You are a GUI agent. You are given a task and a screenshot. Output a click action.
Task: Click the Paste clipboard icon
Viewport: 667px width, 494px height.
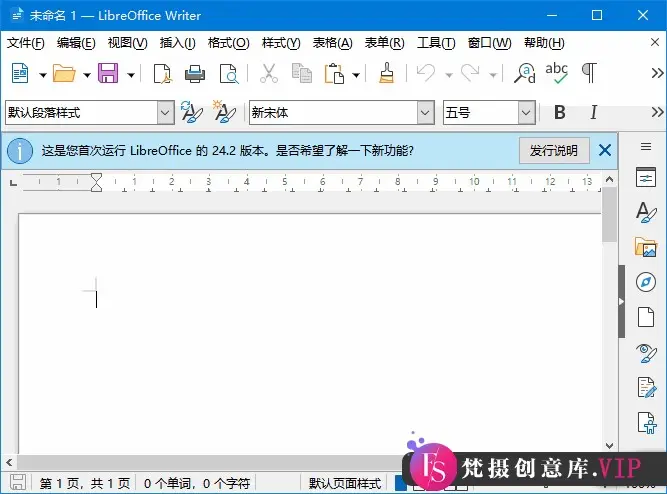point(334,73)
